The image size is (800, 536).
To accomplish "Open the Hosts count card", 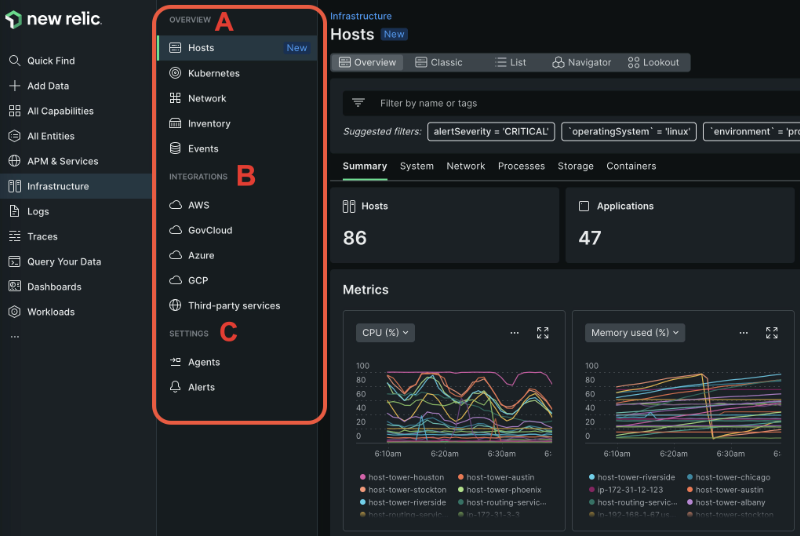I will coord(444,225).
